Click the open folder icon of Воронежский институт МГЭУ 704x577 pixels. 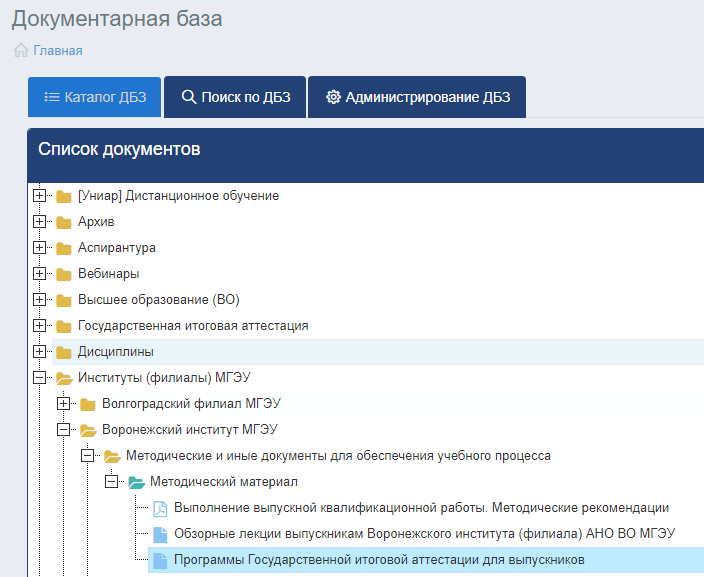(88, 430)
